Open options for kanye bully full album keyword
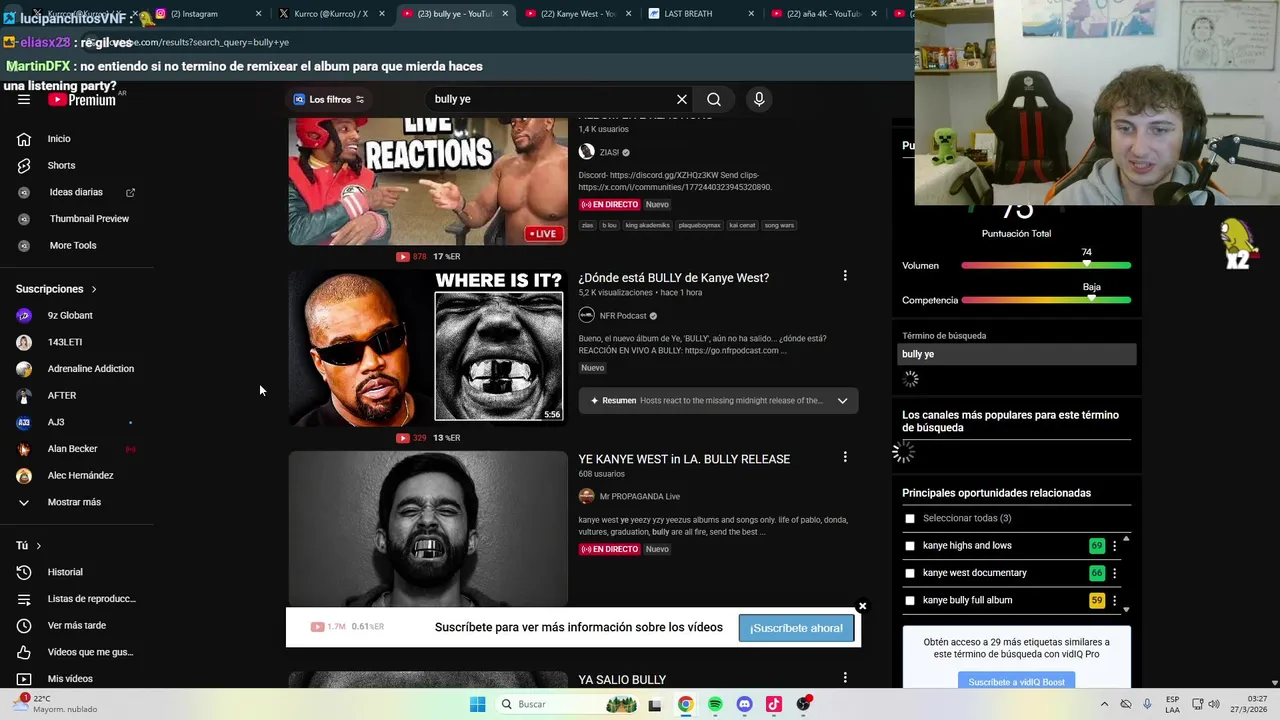Screen dimensions: 1280x720 click(x=1114, y=601)
